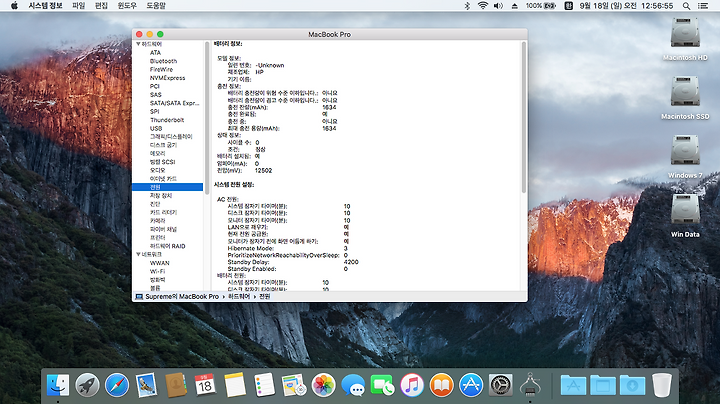
Task: Launch Safari from the dock
Action: pos(117,385)
